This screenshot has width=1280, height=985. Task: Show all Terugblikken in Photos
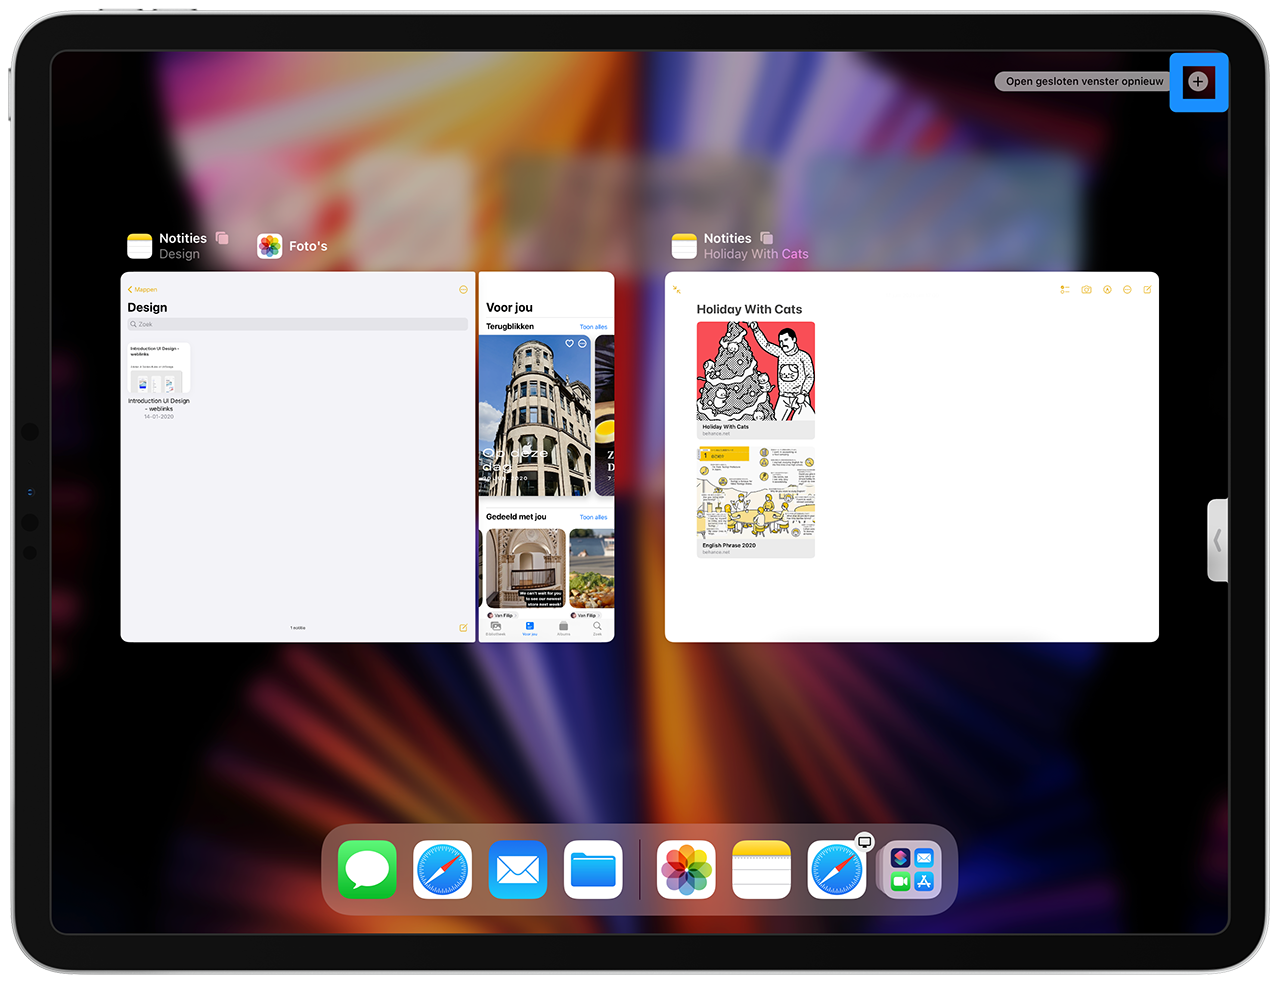coord(593,327)
